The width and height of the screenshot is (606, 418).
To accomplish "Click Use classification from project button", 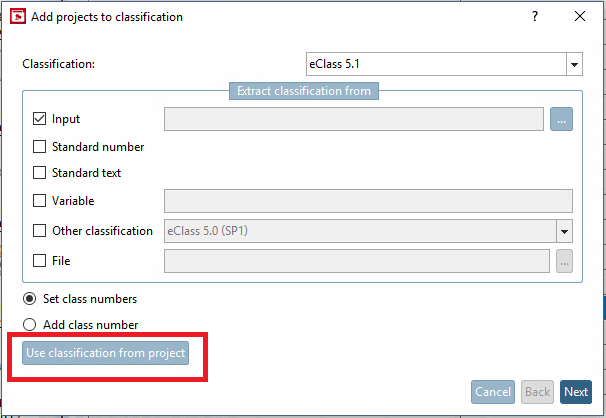I will (106, 353).
